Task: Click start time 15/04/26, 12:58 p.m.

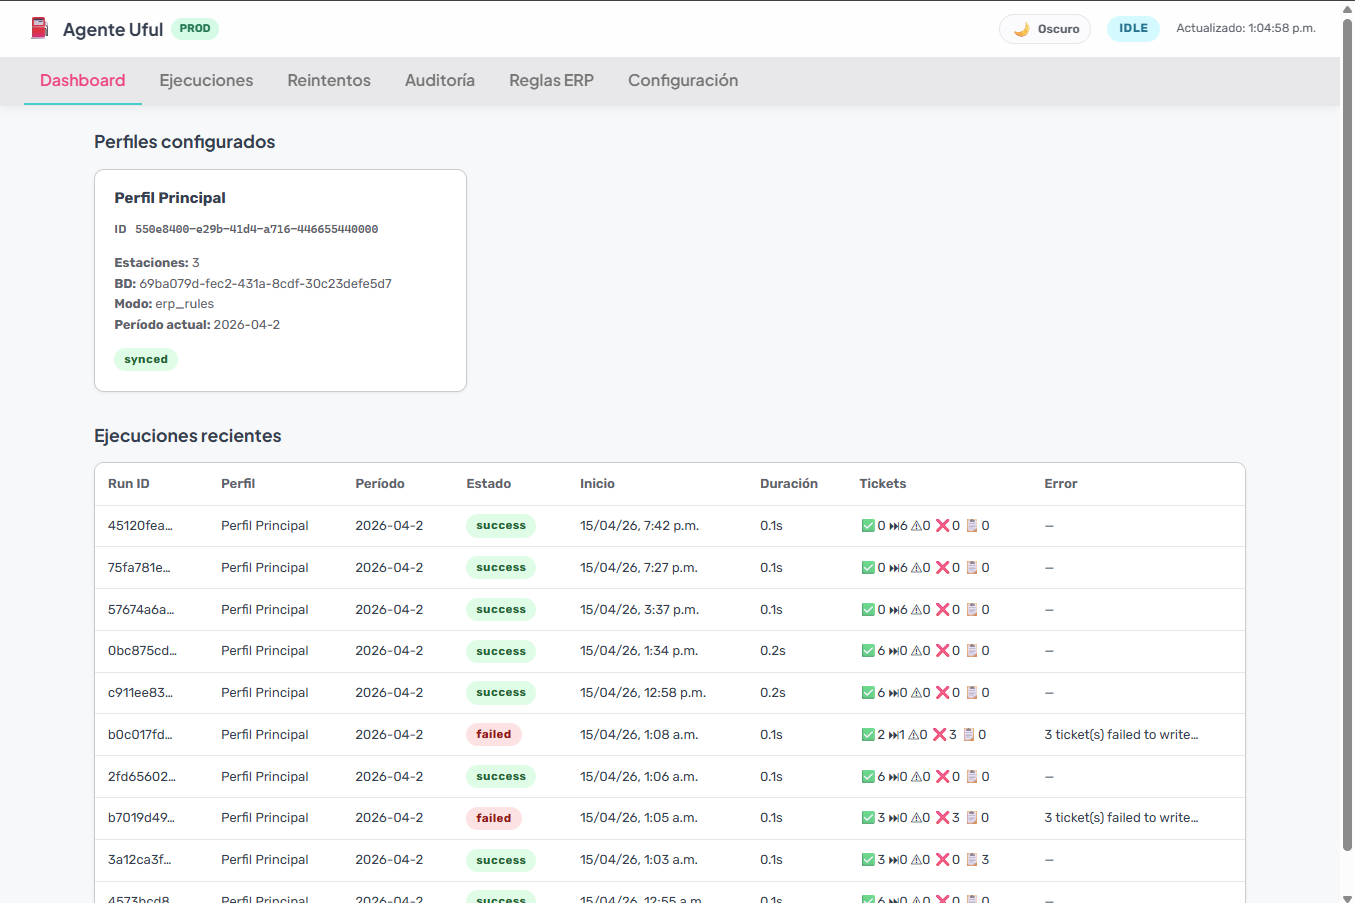Action: pos(643,693)
